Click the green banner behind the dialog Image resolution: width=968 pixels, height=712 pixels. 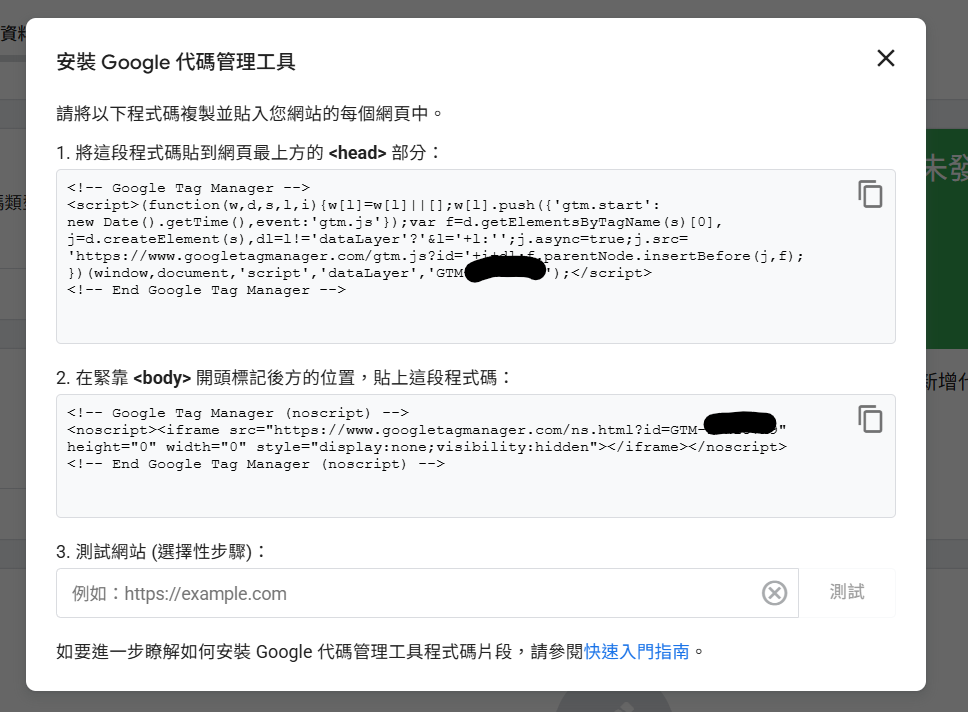point(946,240)
